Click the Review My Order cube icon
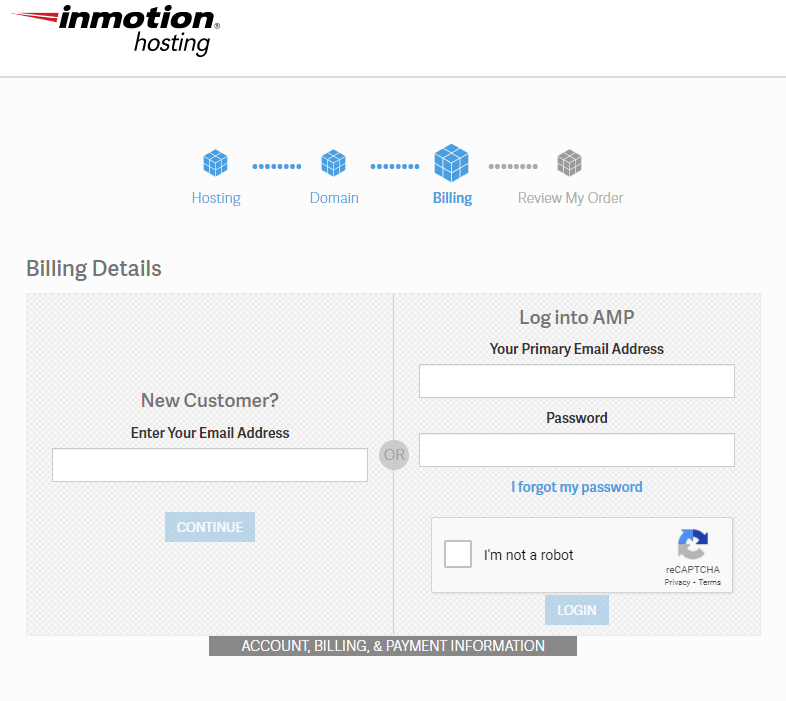The image size is (786, 701). click(x=569, y=163)
